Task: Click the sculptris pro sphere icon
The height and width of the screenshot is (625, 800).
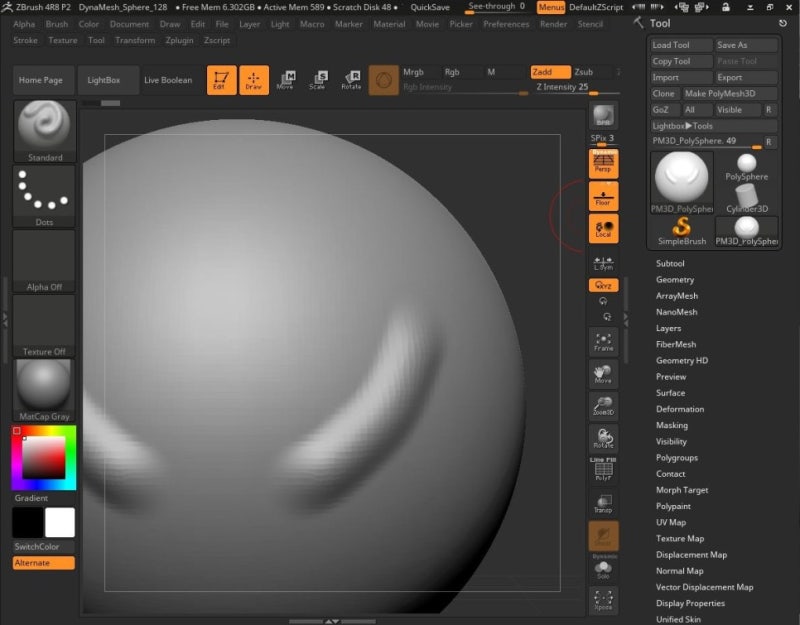Action: (384, 80)
